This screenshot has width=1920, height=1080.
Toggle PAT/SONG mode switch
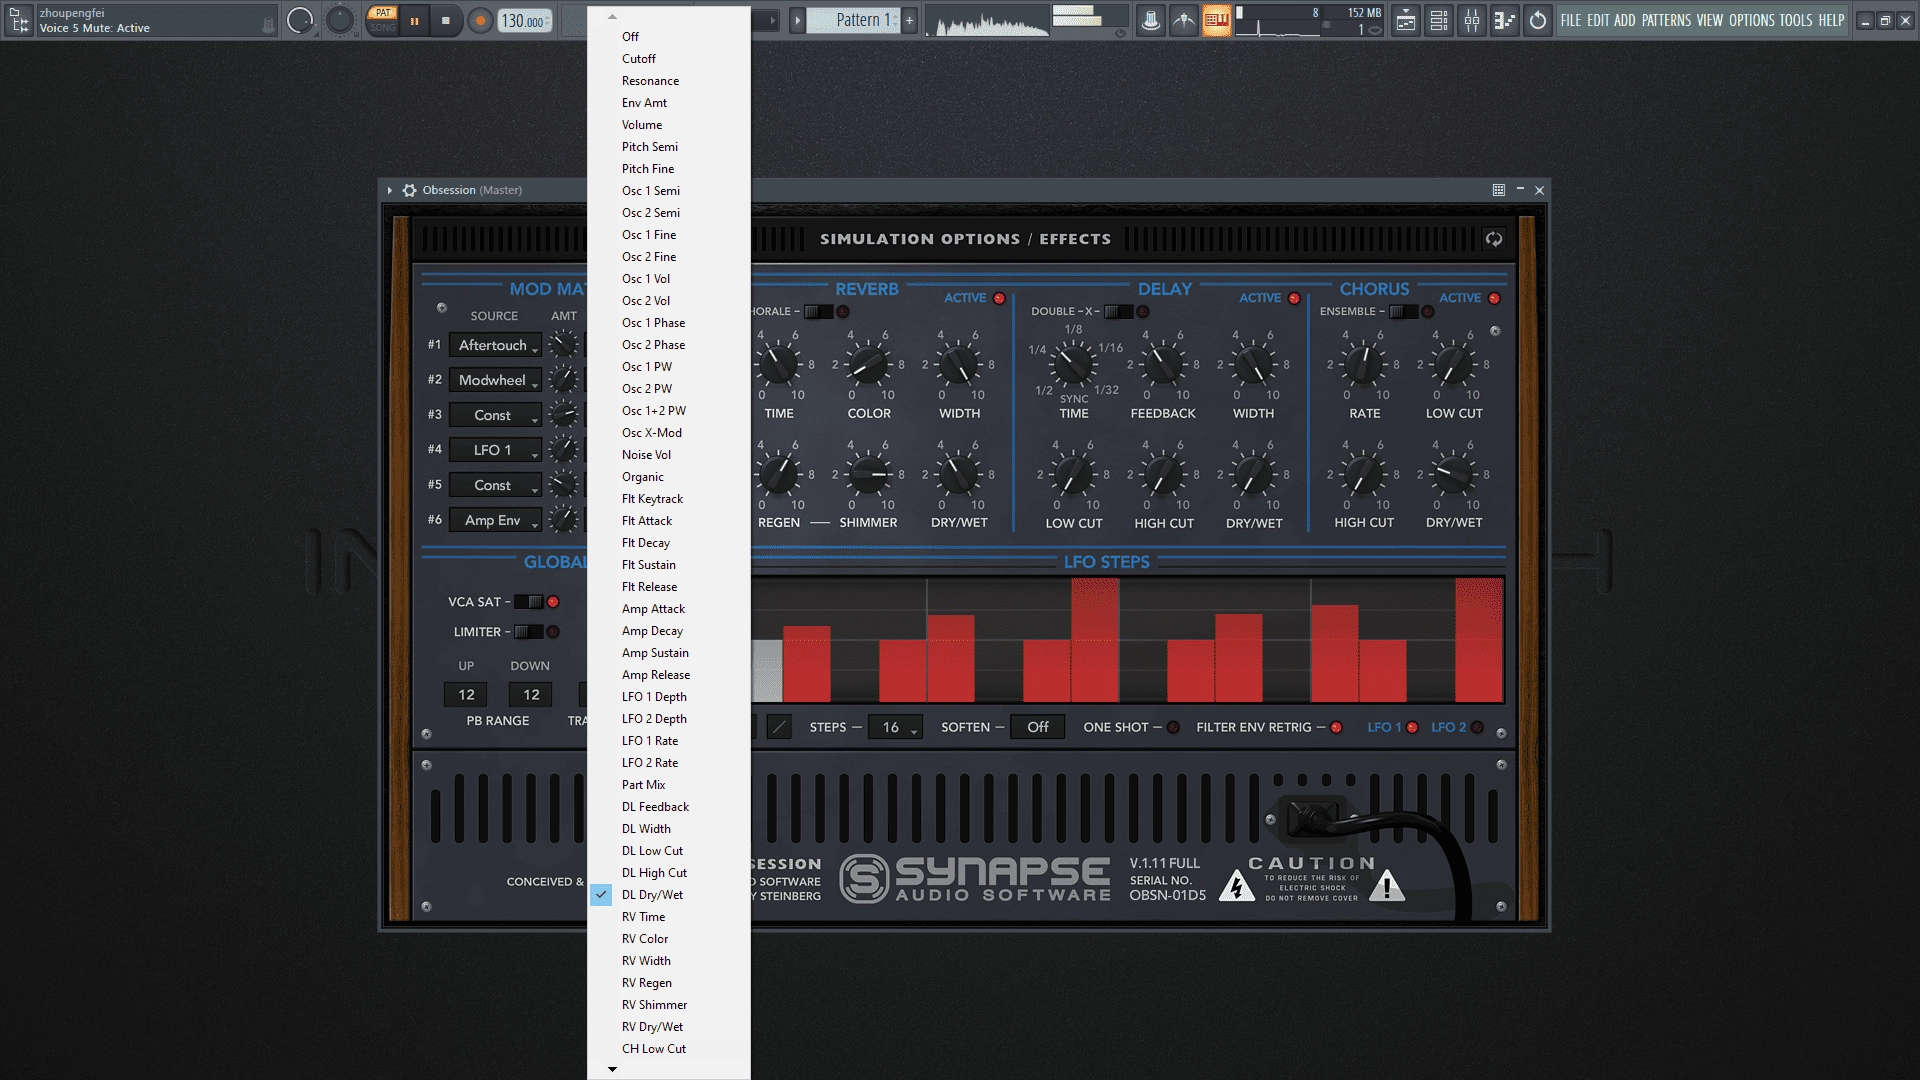pyautogui.click(x=383, y=20)
